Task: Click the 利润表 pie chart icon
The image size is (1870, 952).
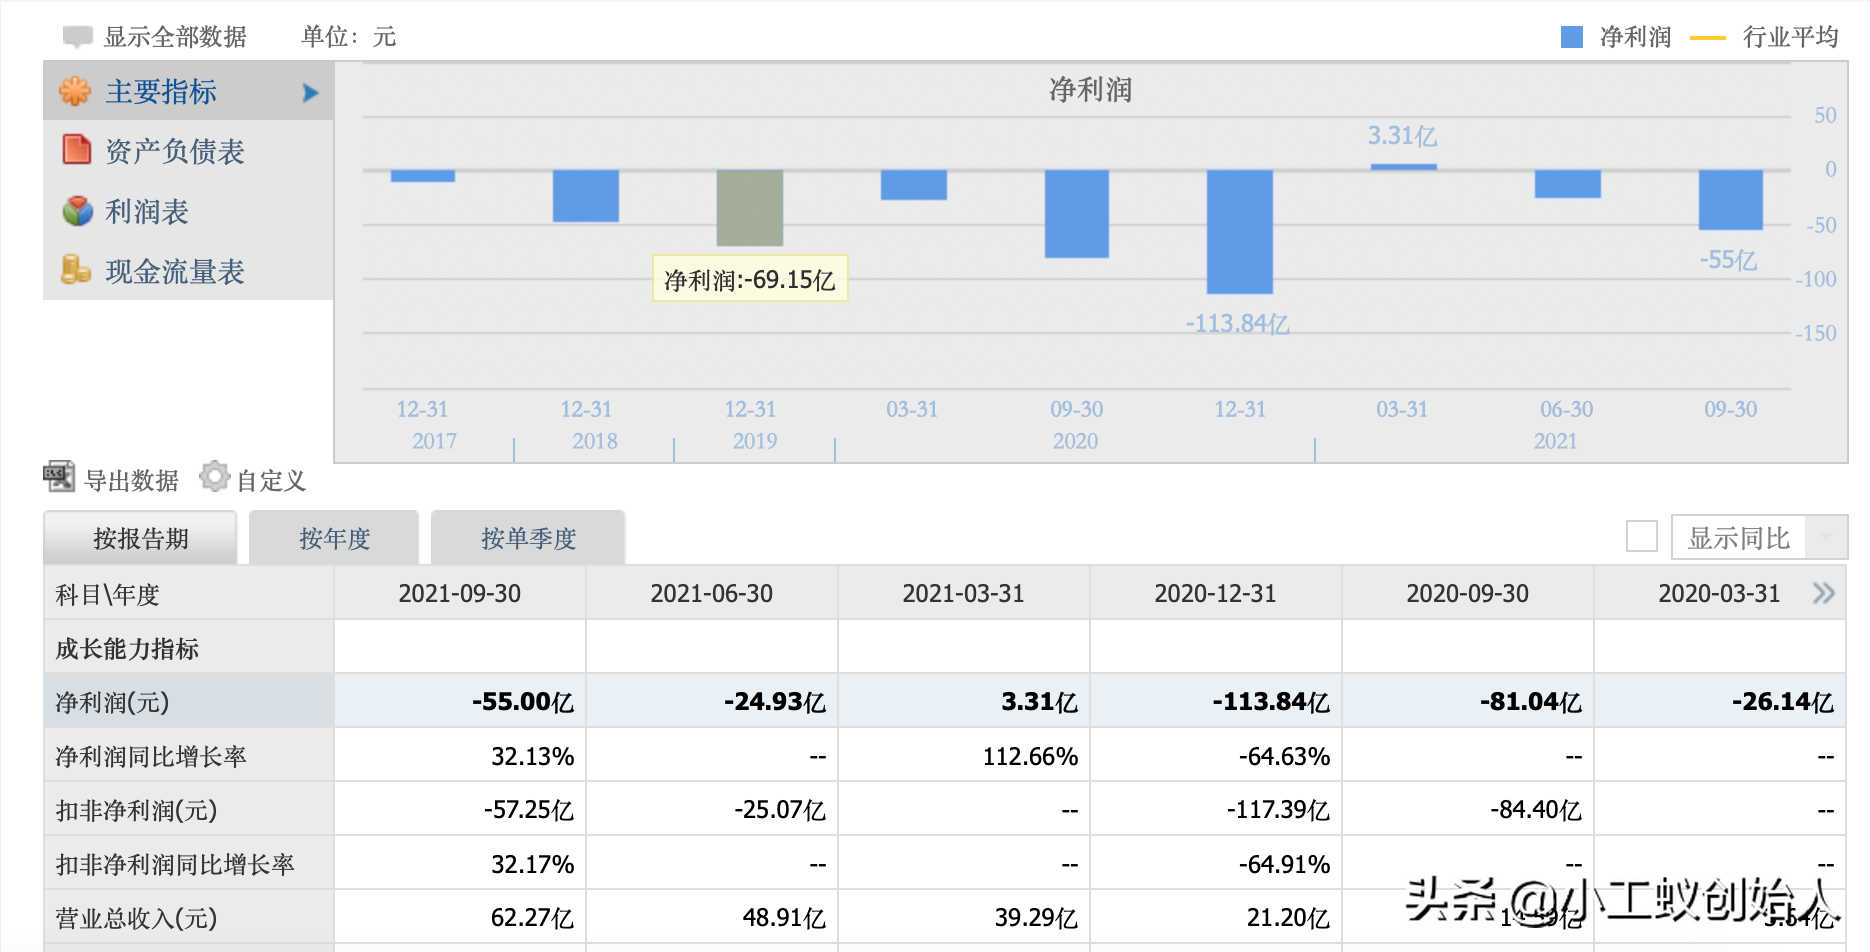Action: tap(77, 211)
